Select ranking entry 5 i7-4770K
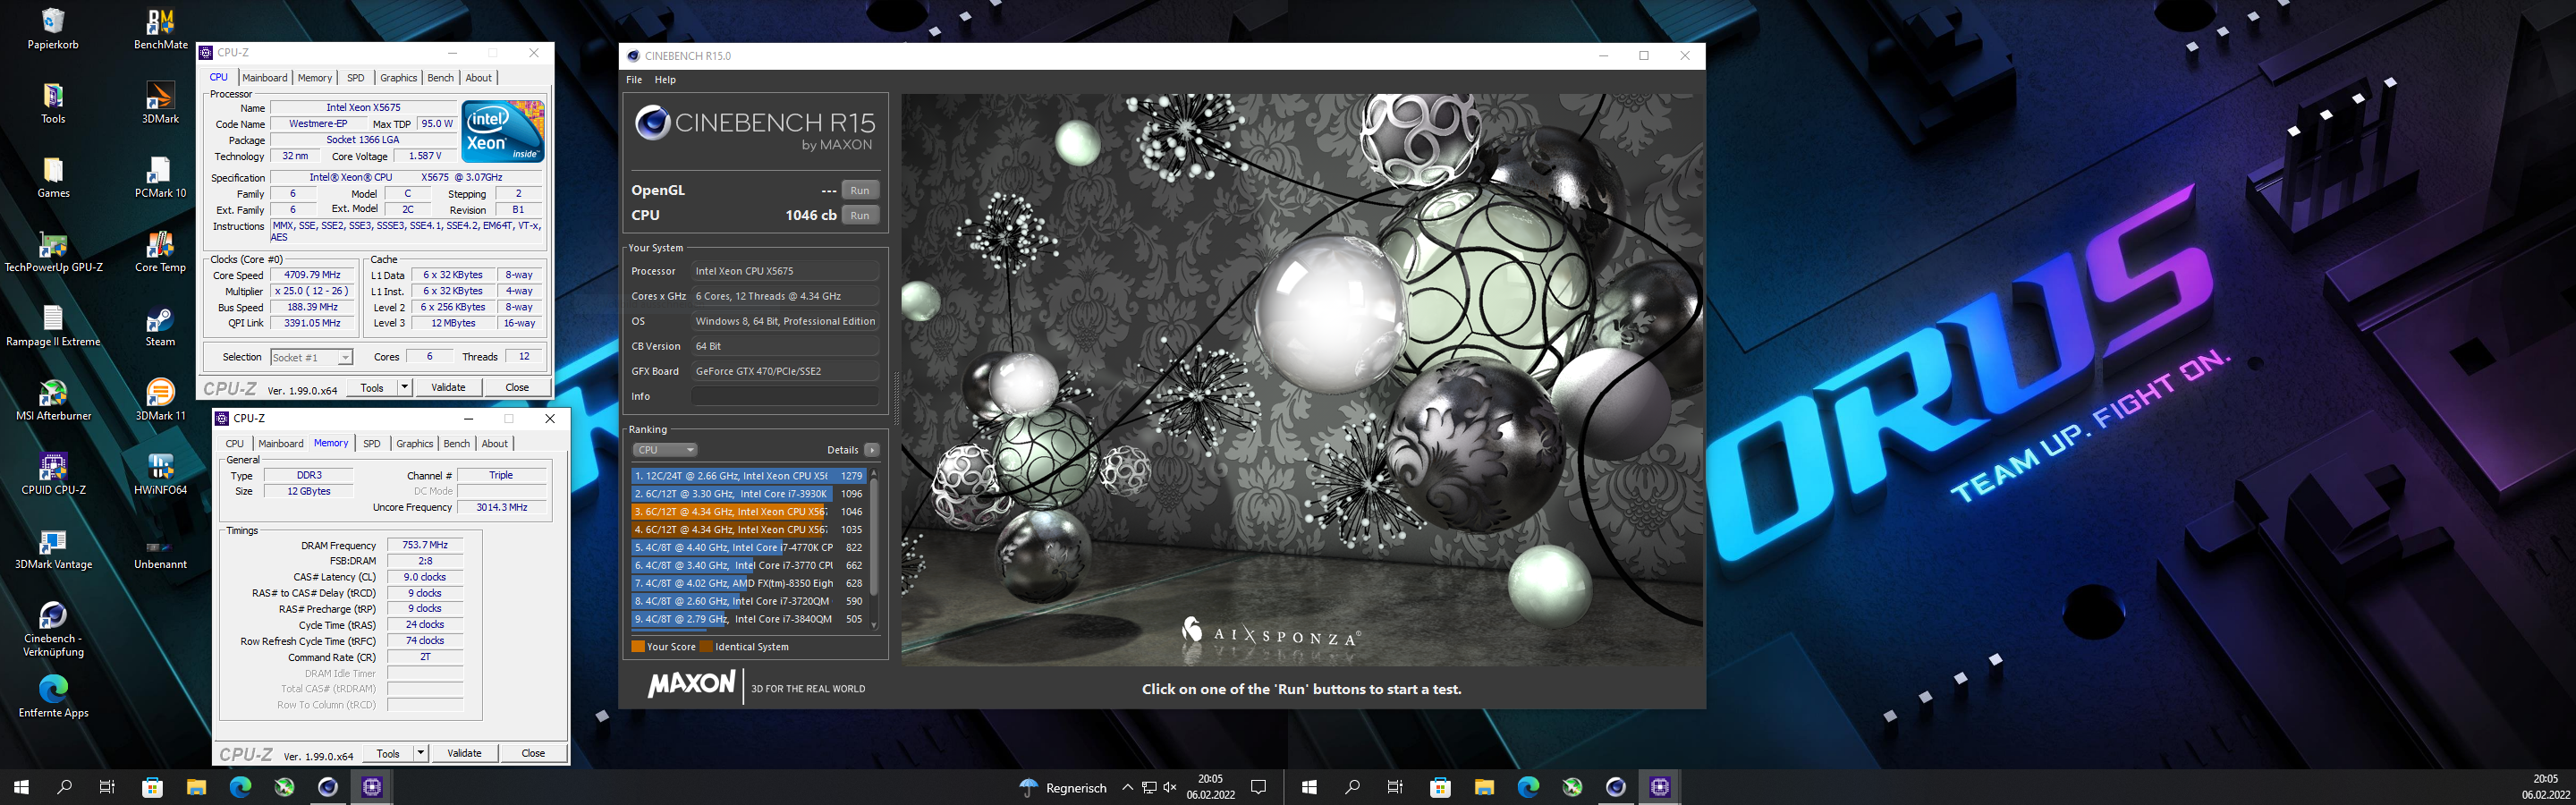This screenshot has width=2576, height=805. (748, 548)
